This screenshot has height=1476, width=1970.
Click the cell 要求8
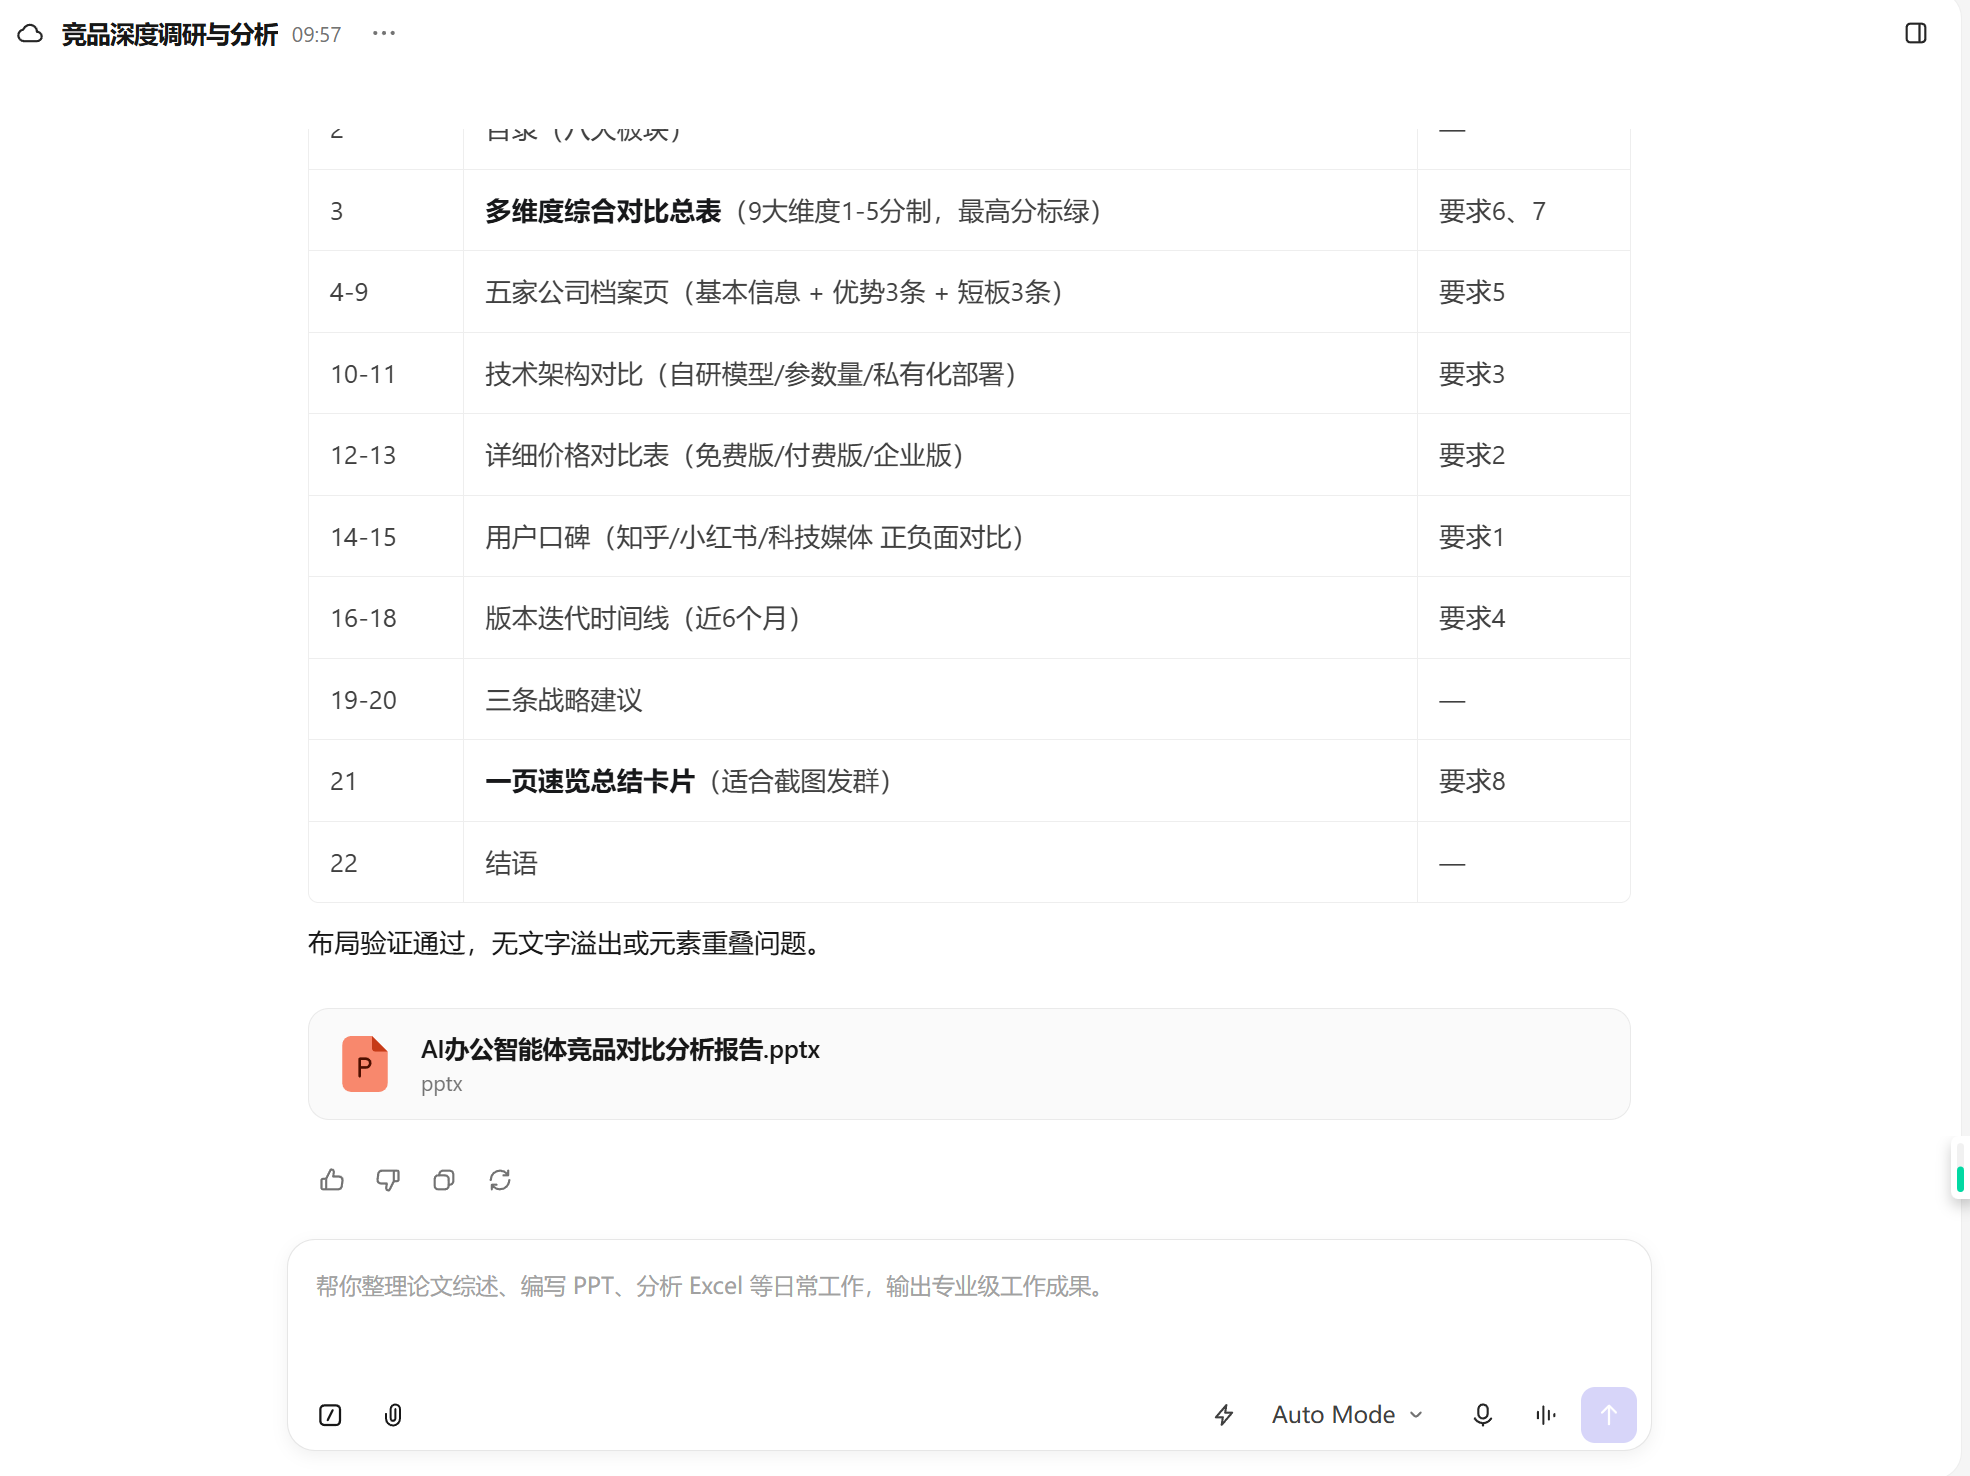coord(1524,781)
